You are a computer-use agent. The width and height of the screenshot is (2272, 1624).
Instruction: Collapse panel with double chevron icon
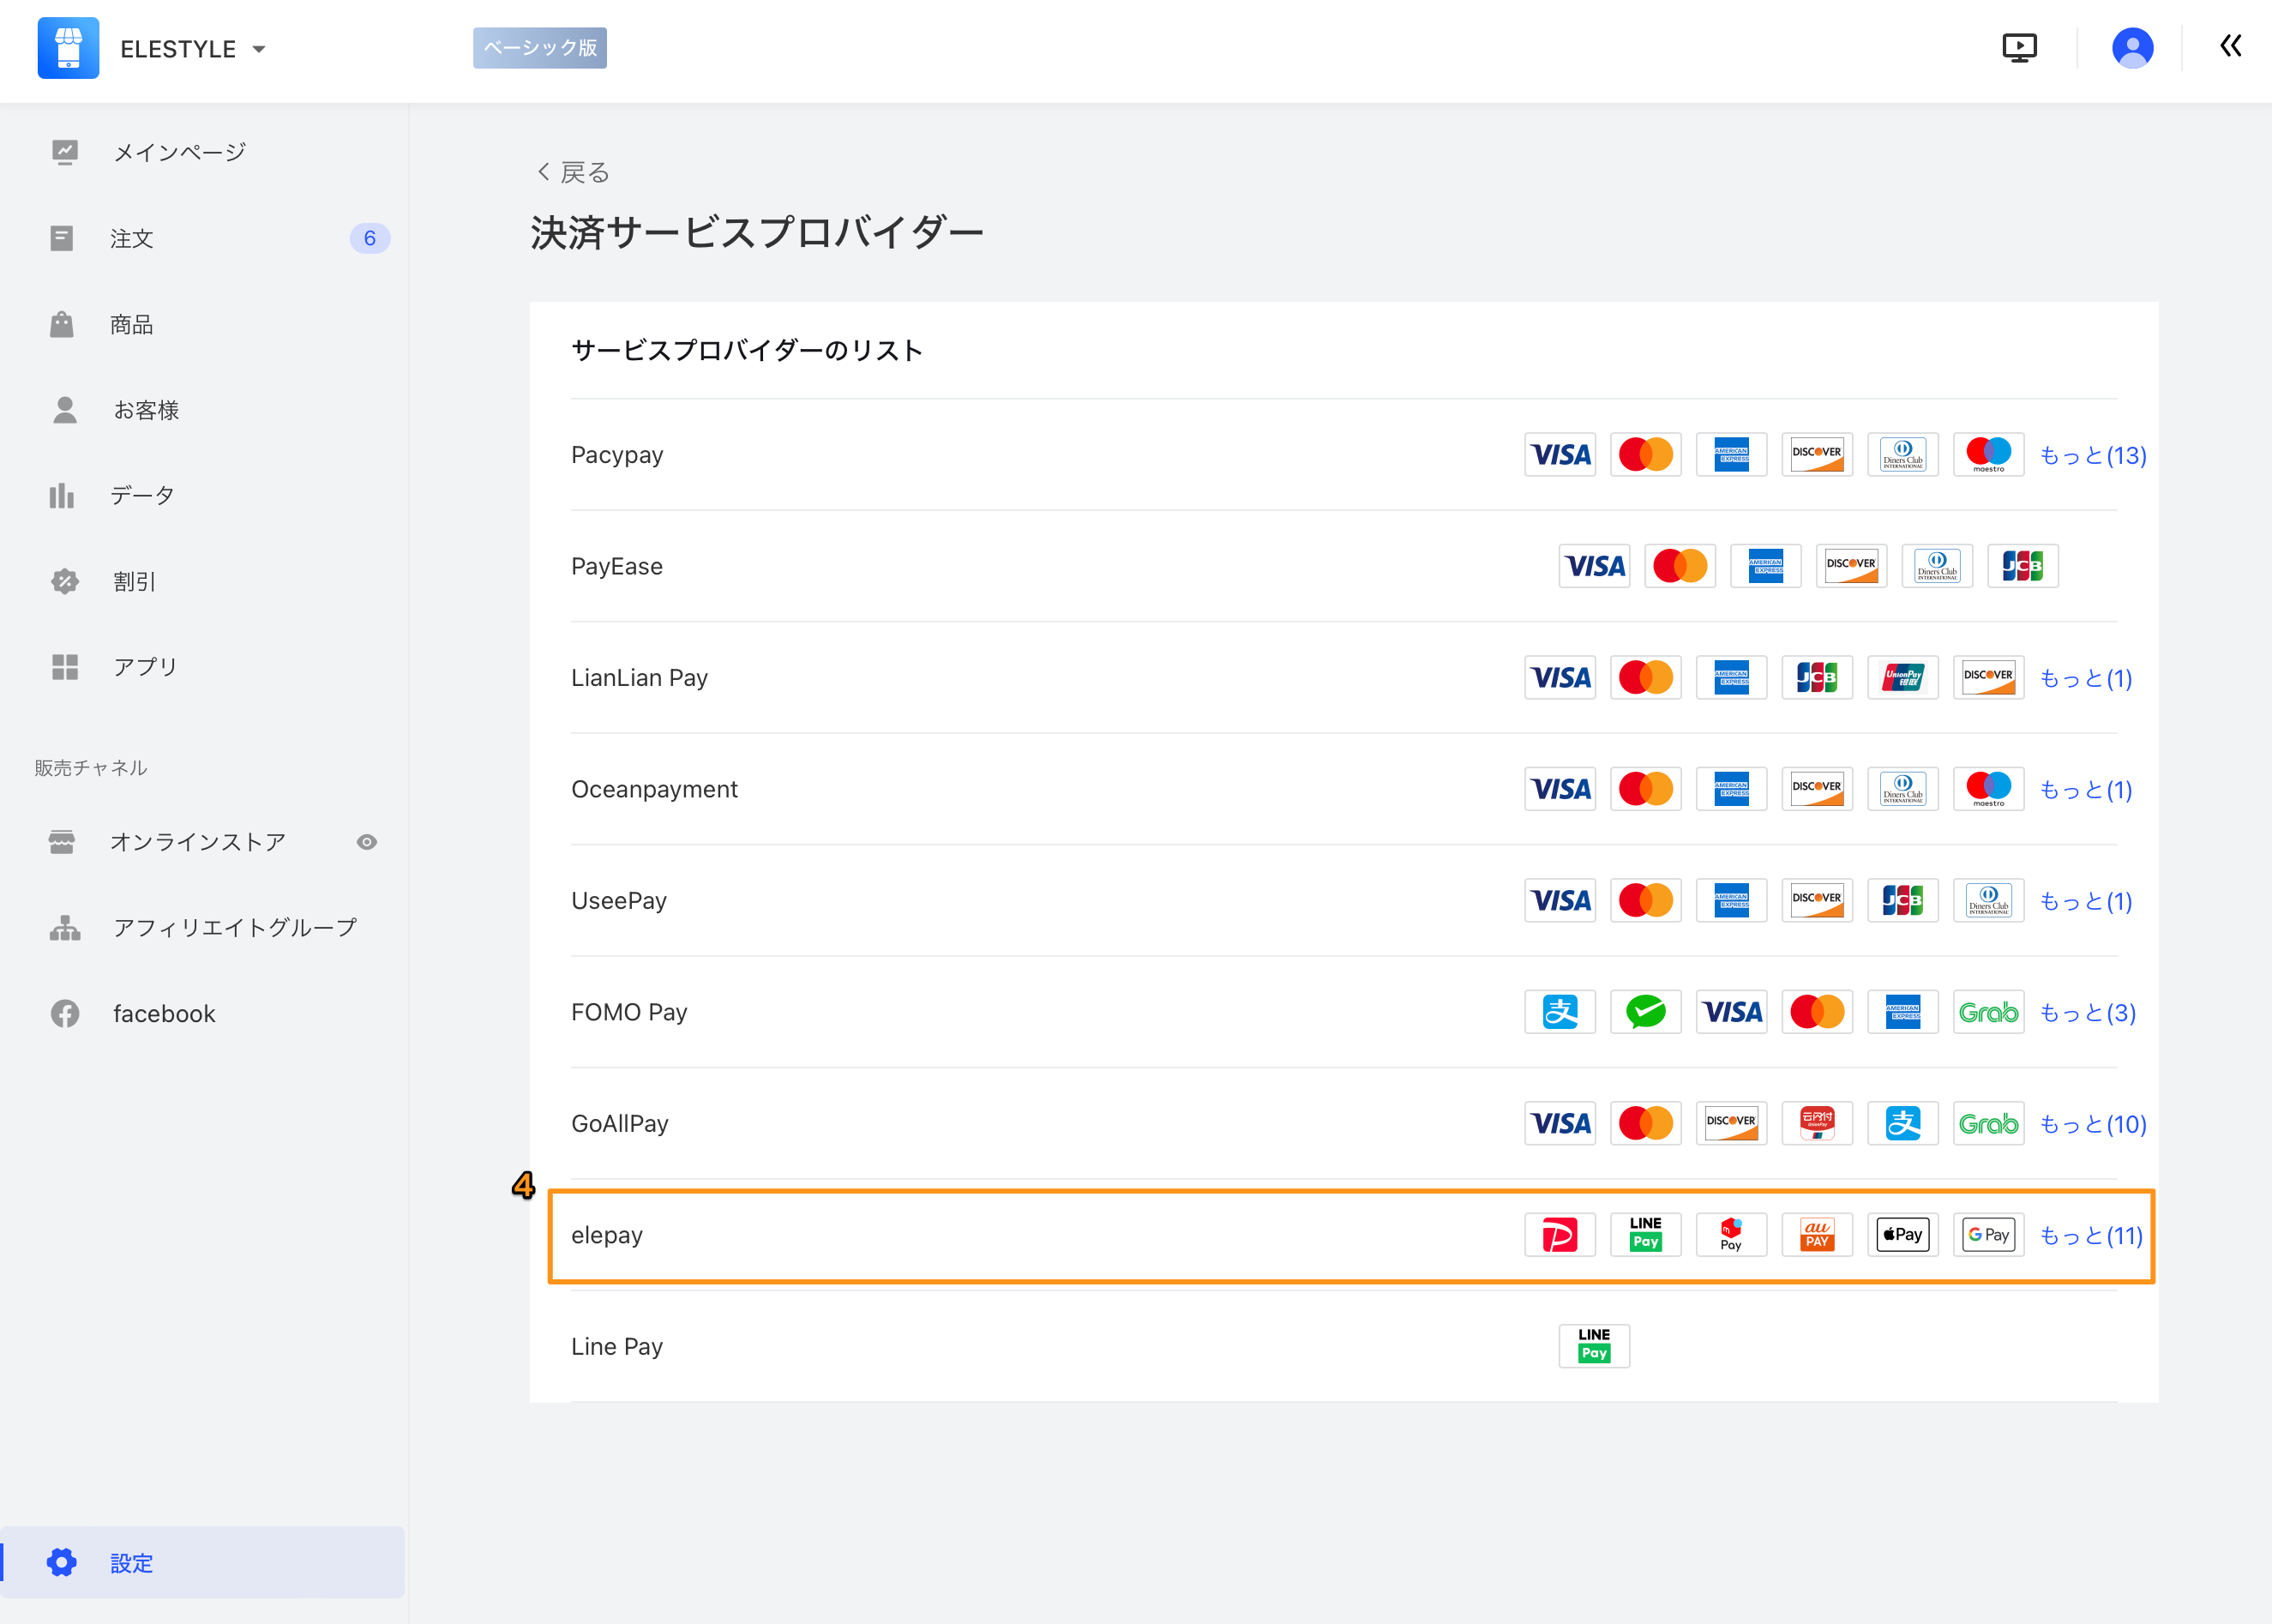click(2230, 46)
